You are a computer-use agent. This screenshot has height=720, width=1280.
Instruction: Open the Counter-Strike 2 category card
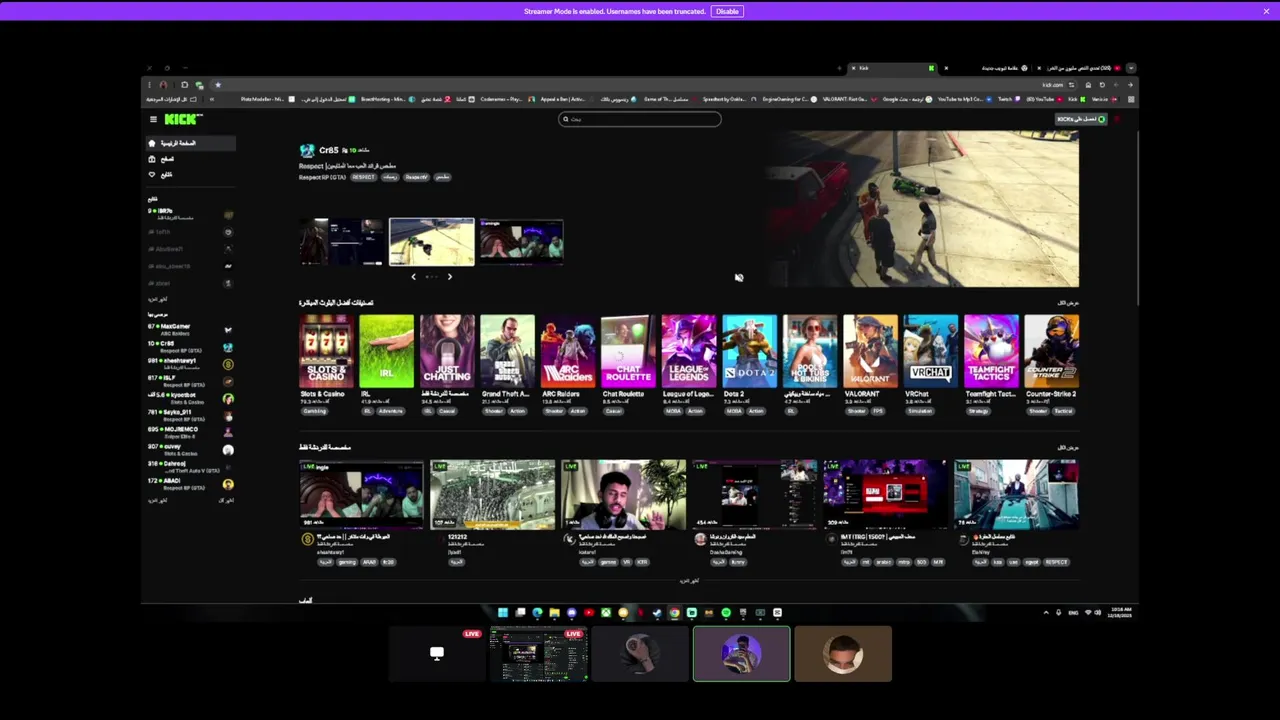tap(1051, 350)
